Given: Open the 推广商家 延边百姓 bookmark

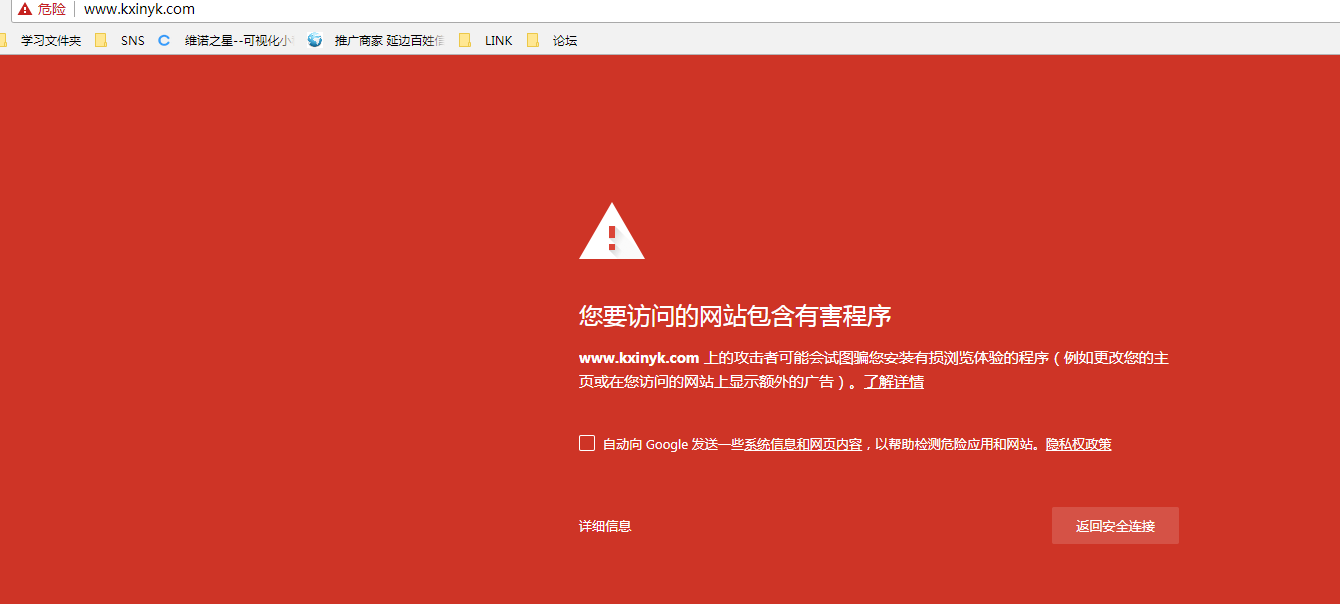Looking at the screenshot, I should [x=385, y=40].
